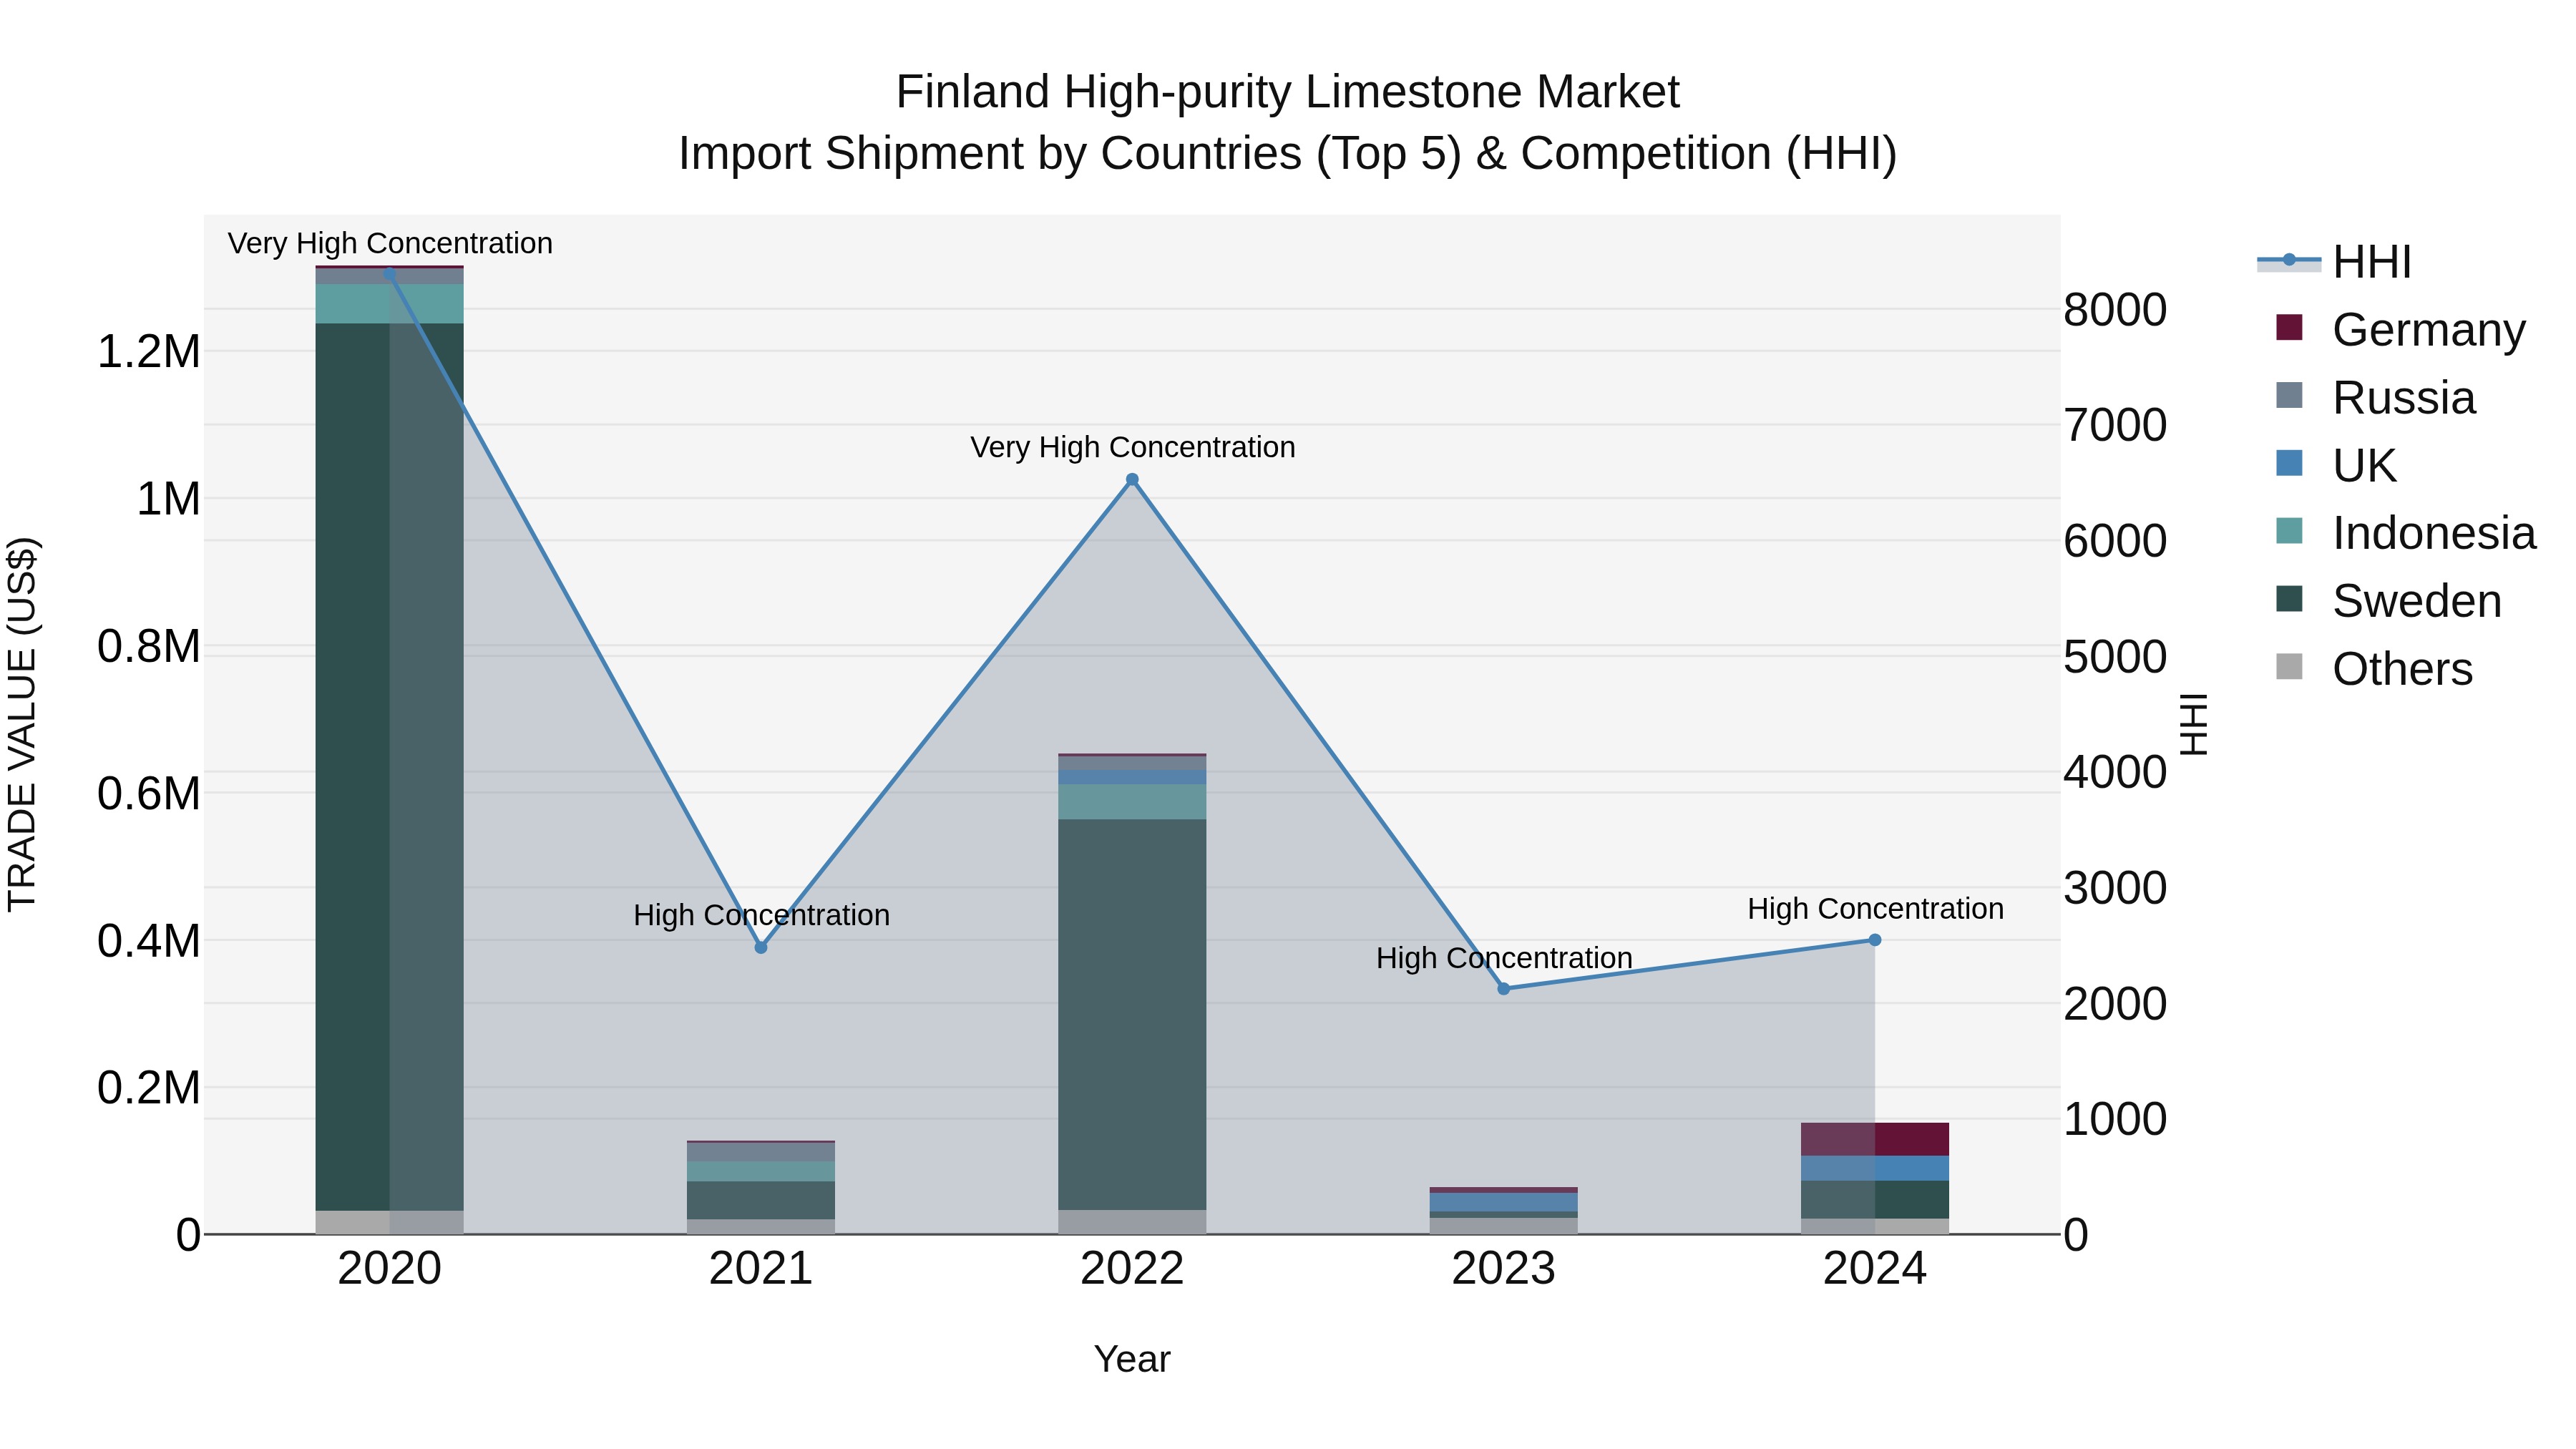Click the vertical HHI axis title
Viewport: 2576px width, 1449px height.
point(2193,724)
